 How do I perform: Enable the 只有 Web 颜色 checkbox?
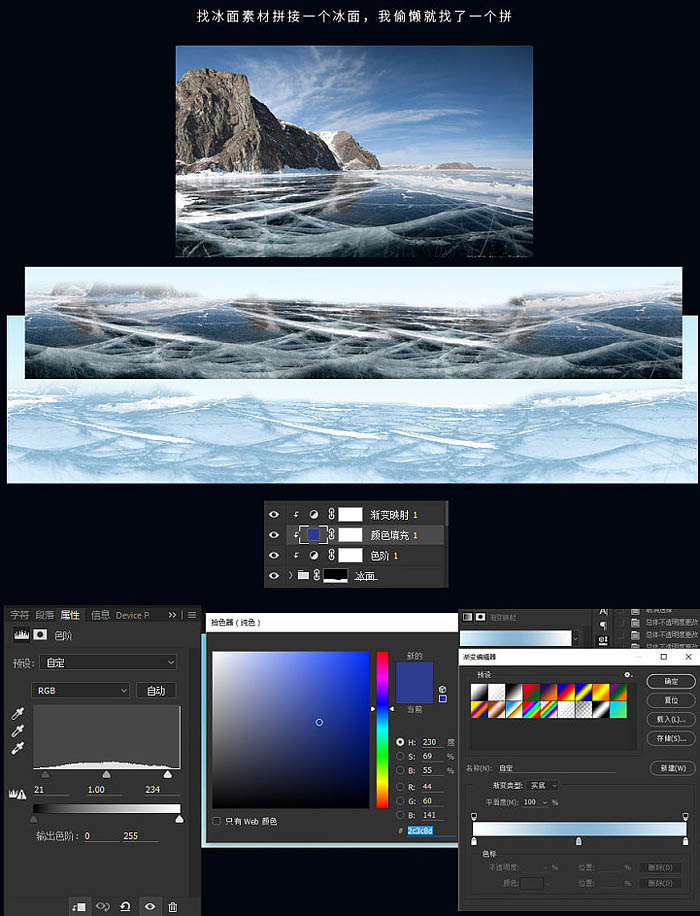pyautogui.click(x=217, y=821)
